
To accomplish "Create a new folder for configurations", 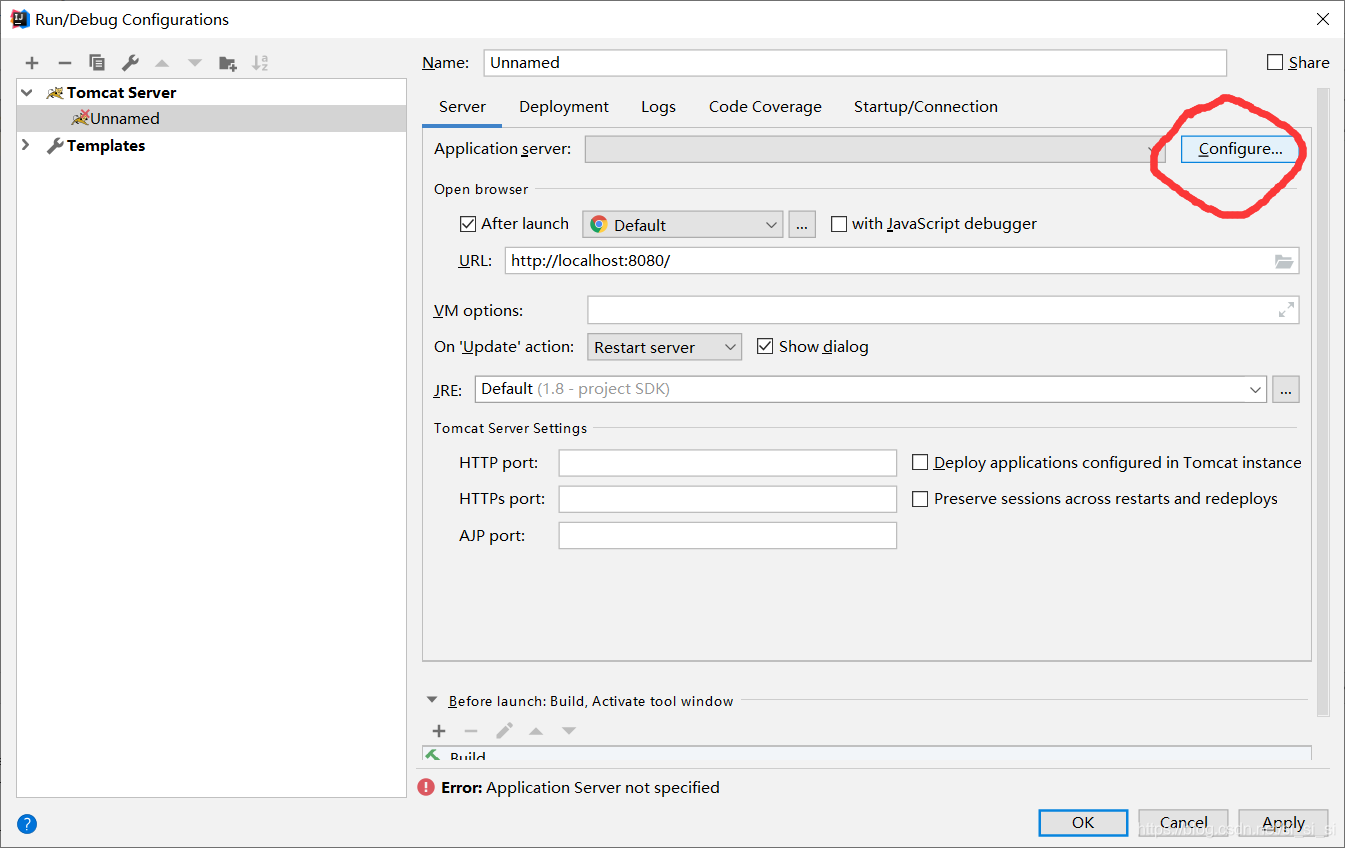I will pyautogui.click(x=228, y=63).
